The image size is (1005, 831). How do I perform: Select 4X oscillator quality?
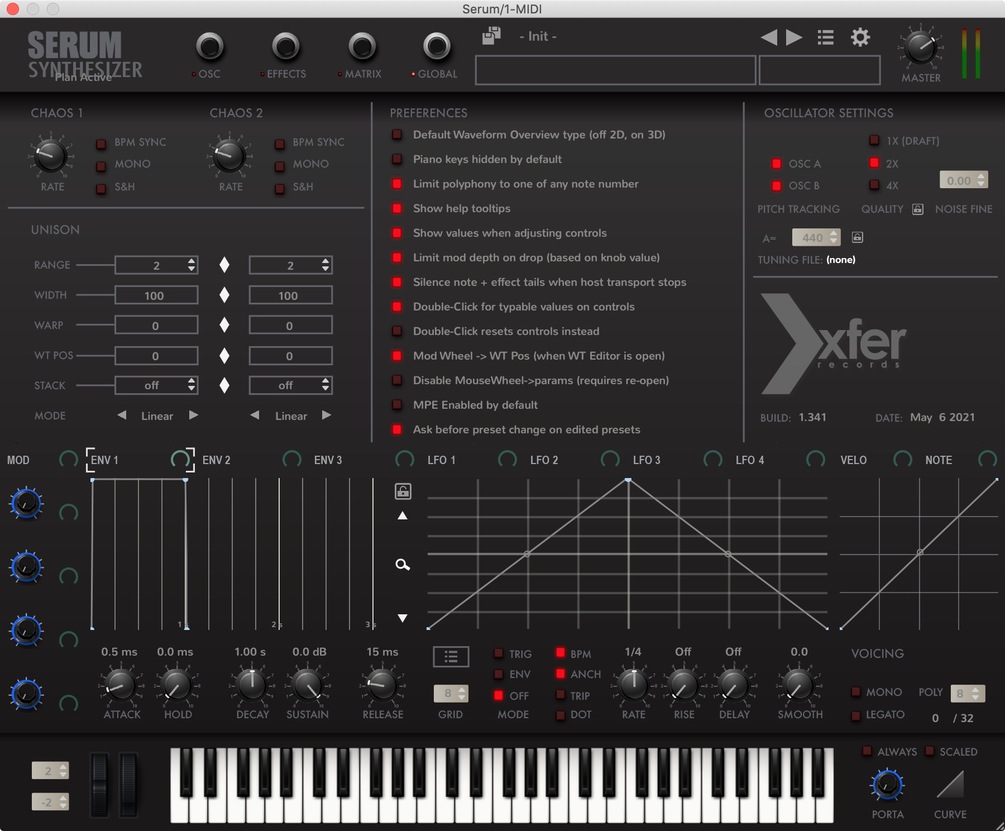(x=874, y=185)
